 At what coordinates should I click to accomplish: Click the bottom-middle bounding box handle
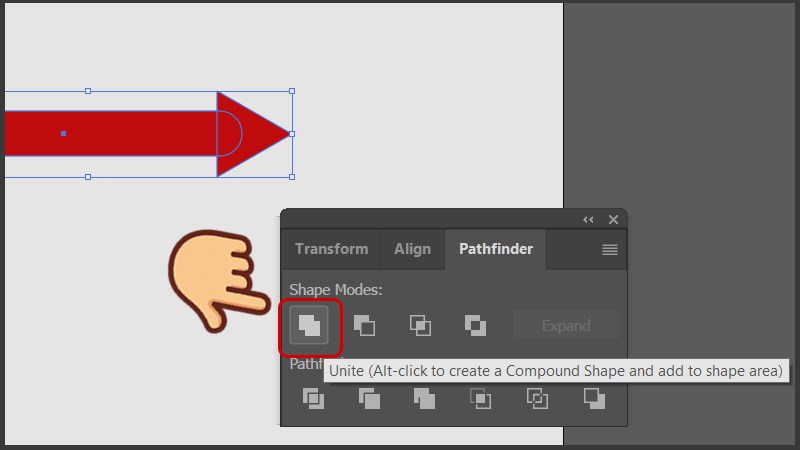pos(88,177)
